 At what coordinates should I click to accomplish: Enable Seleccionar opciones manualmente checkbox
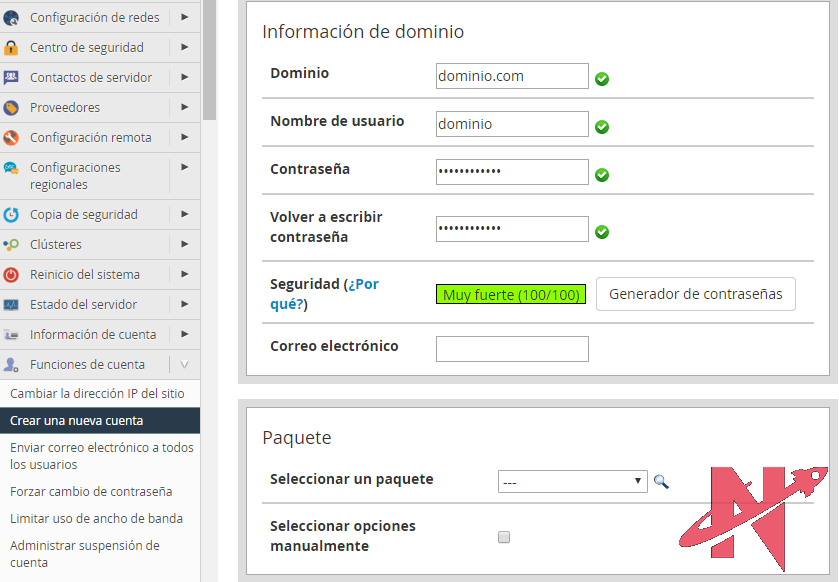point(504,537)
